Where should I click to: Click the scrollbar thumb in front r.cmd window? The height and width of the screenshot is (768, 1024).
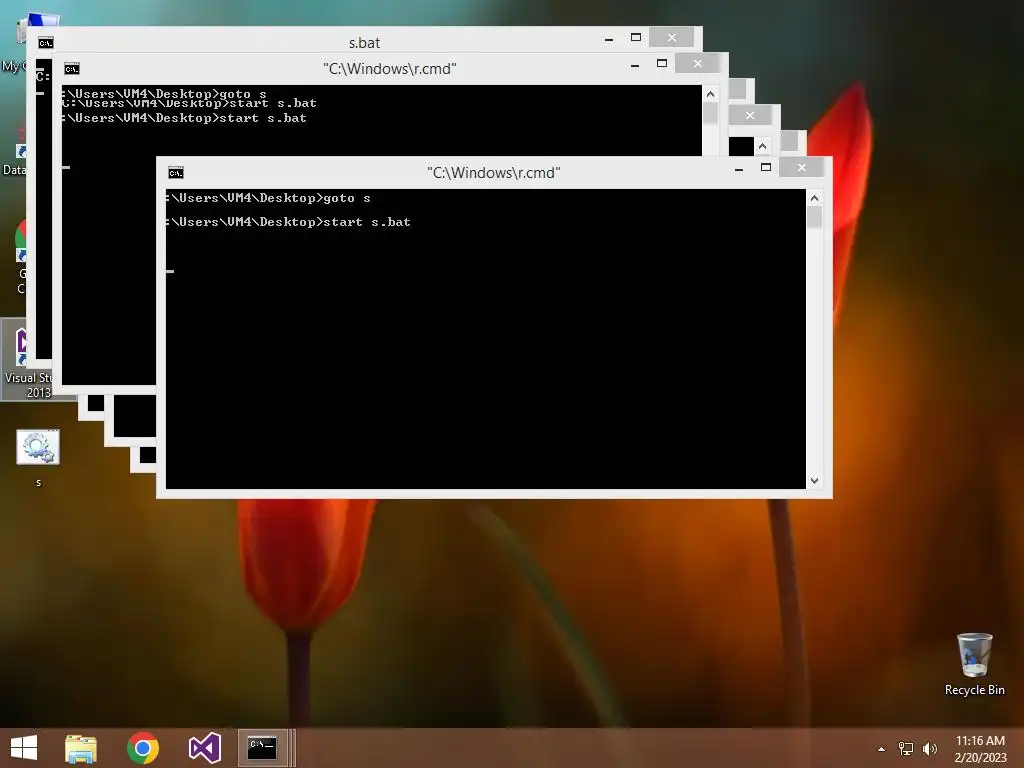[814, 217]
